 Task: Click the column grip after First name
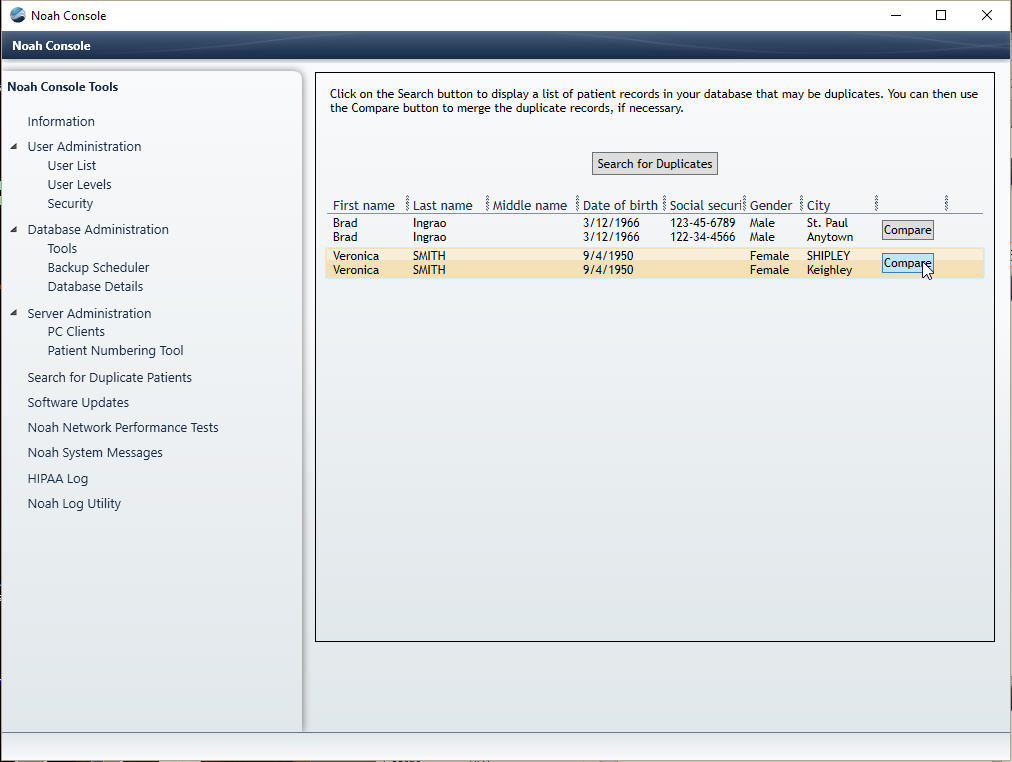coord(407,203)
